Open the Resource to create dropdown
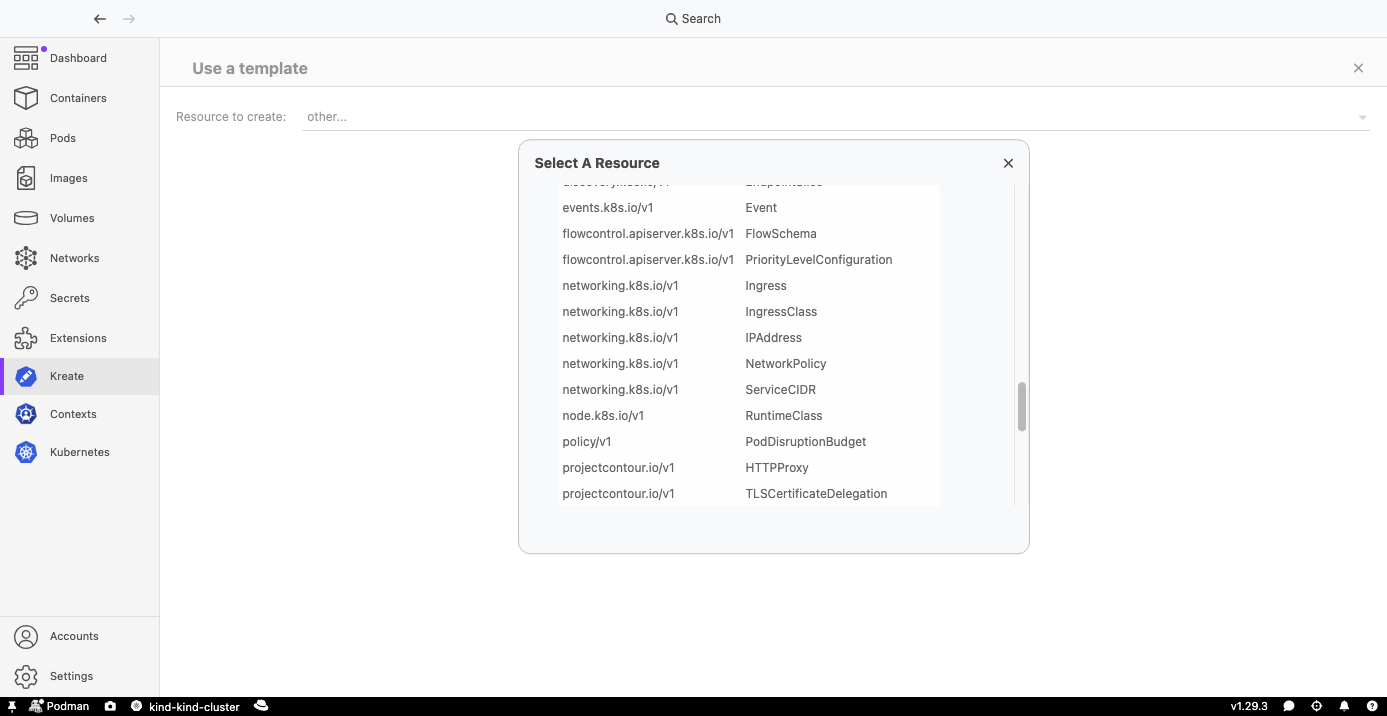Screen dimensions: 1387x716 click(837, 117)
